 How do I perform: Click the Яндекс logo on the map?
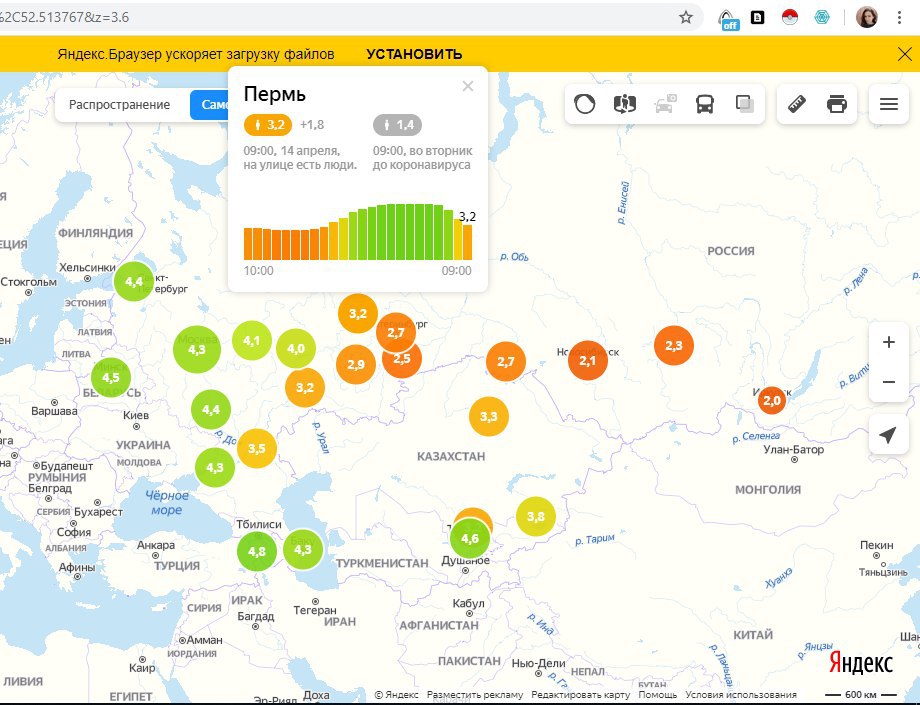click(x=861, y=663)
